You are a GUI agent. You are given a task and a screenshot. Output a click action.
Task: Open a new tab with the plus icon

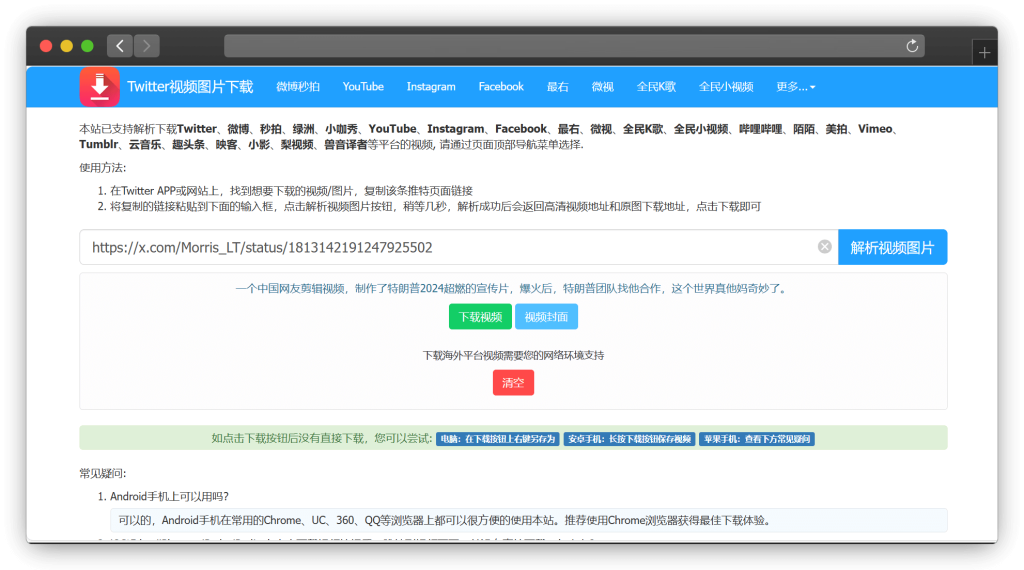coord(984,53)
